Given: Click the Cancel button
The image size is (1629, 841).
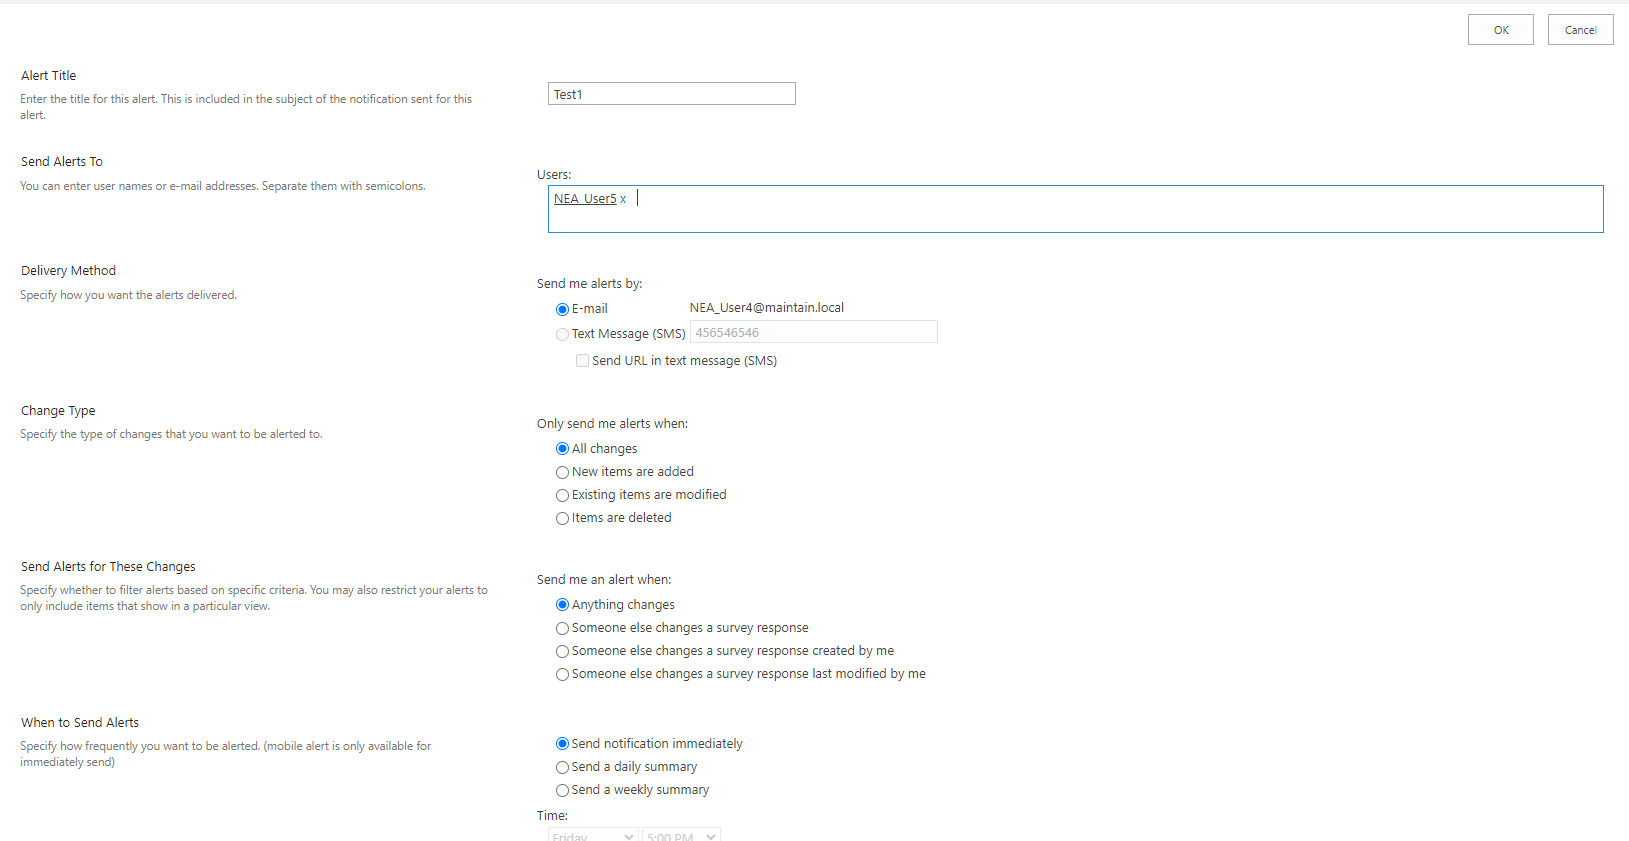Looking at the screenshot, I should (1580, 30).
